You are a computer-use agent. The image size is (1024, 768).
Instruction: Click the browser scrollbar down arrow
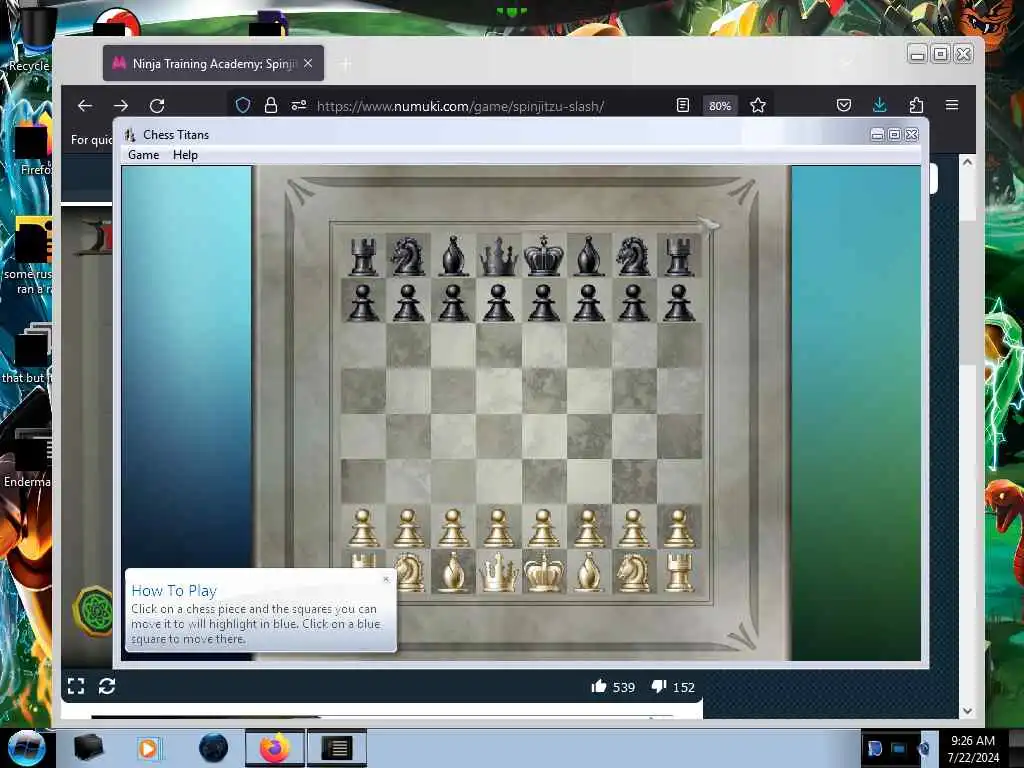point(967,711)
